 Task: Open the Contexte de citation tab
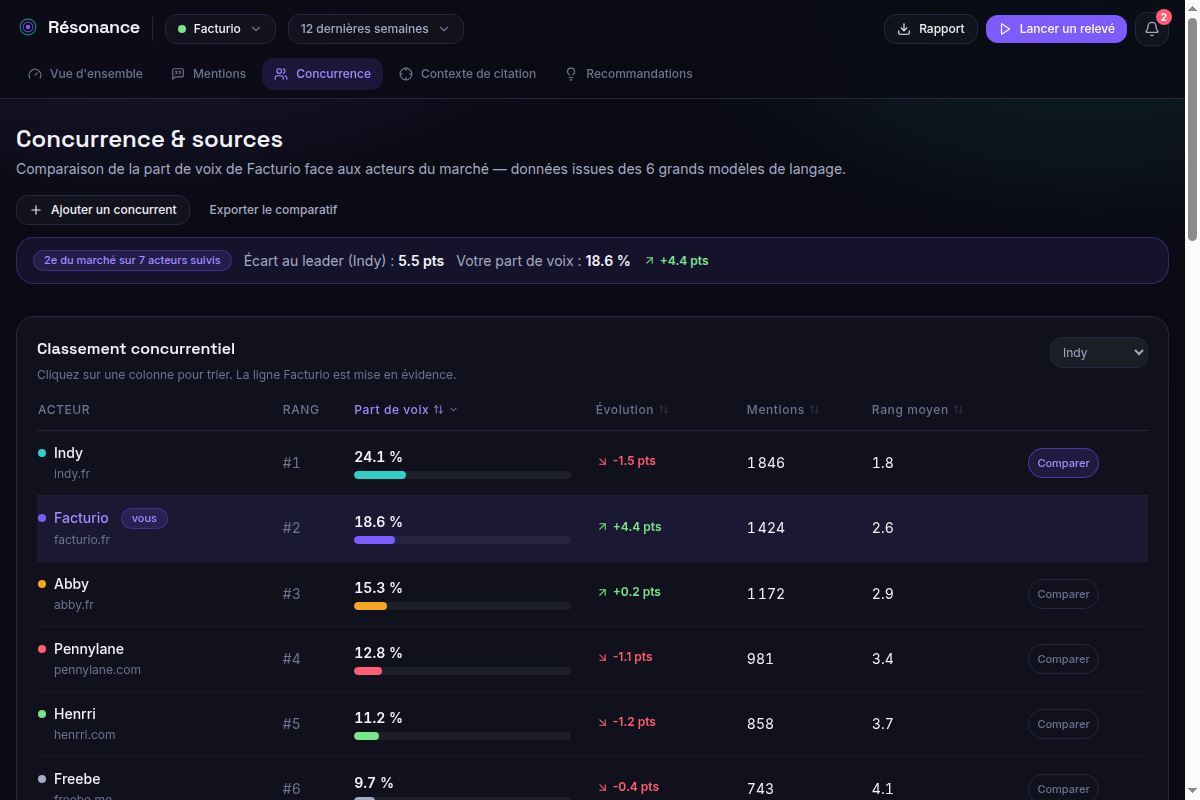pyautogui.click(x=467, y=74)
